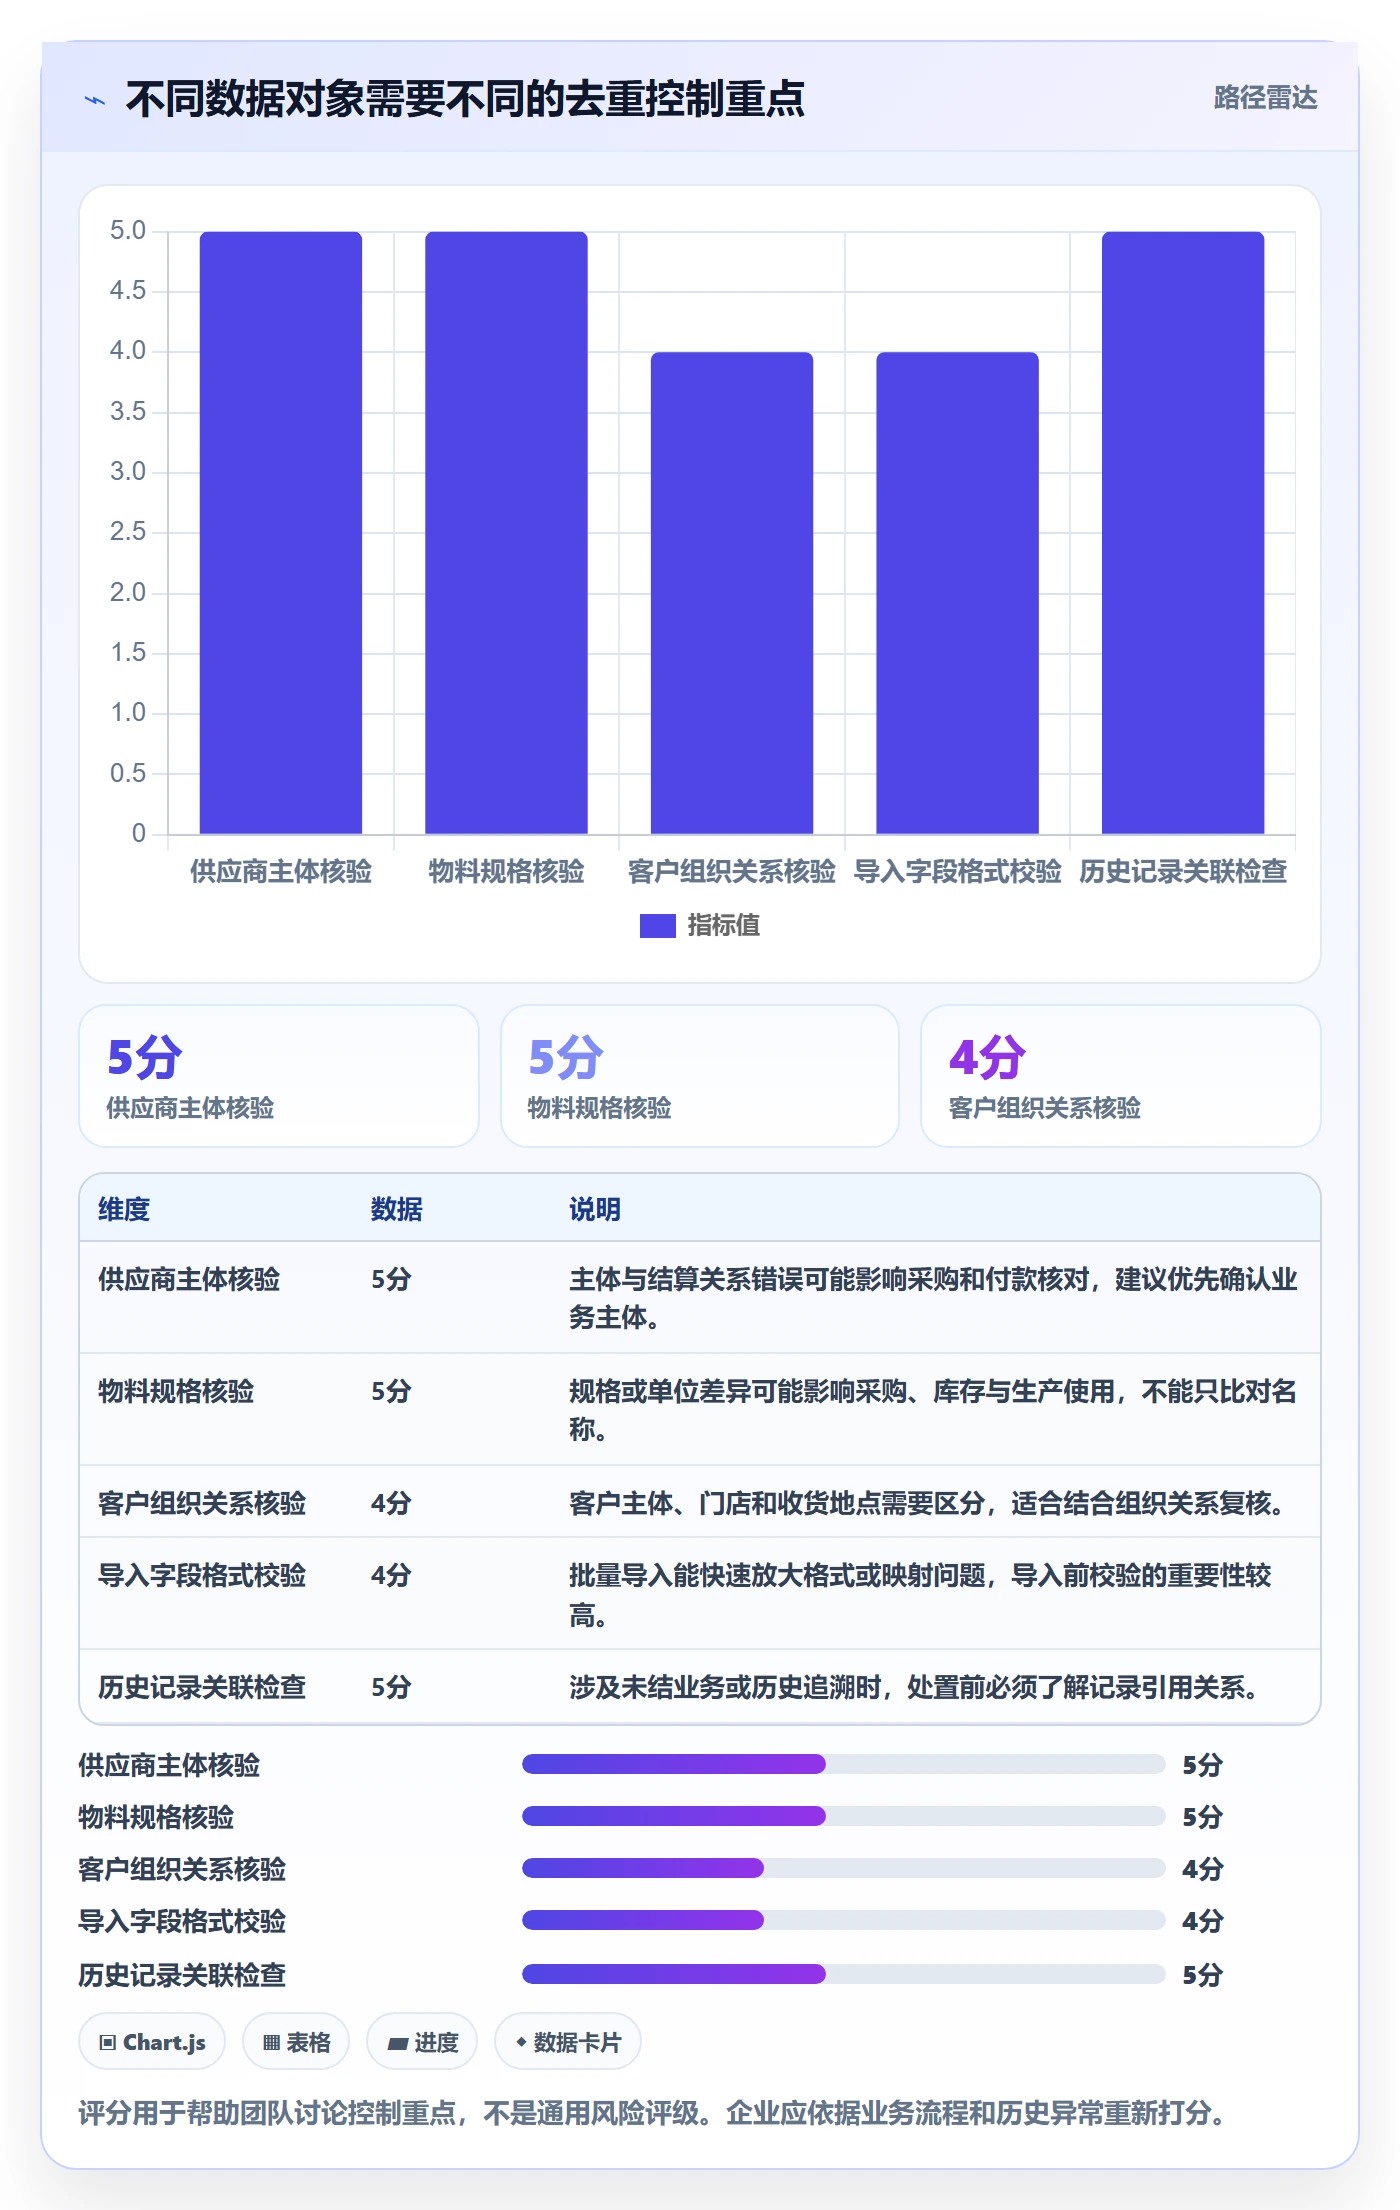
Task: Click the Chart.js tag chip
Action: [152, 2042]
